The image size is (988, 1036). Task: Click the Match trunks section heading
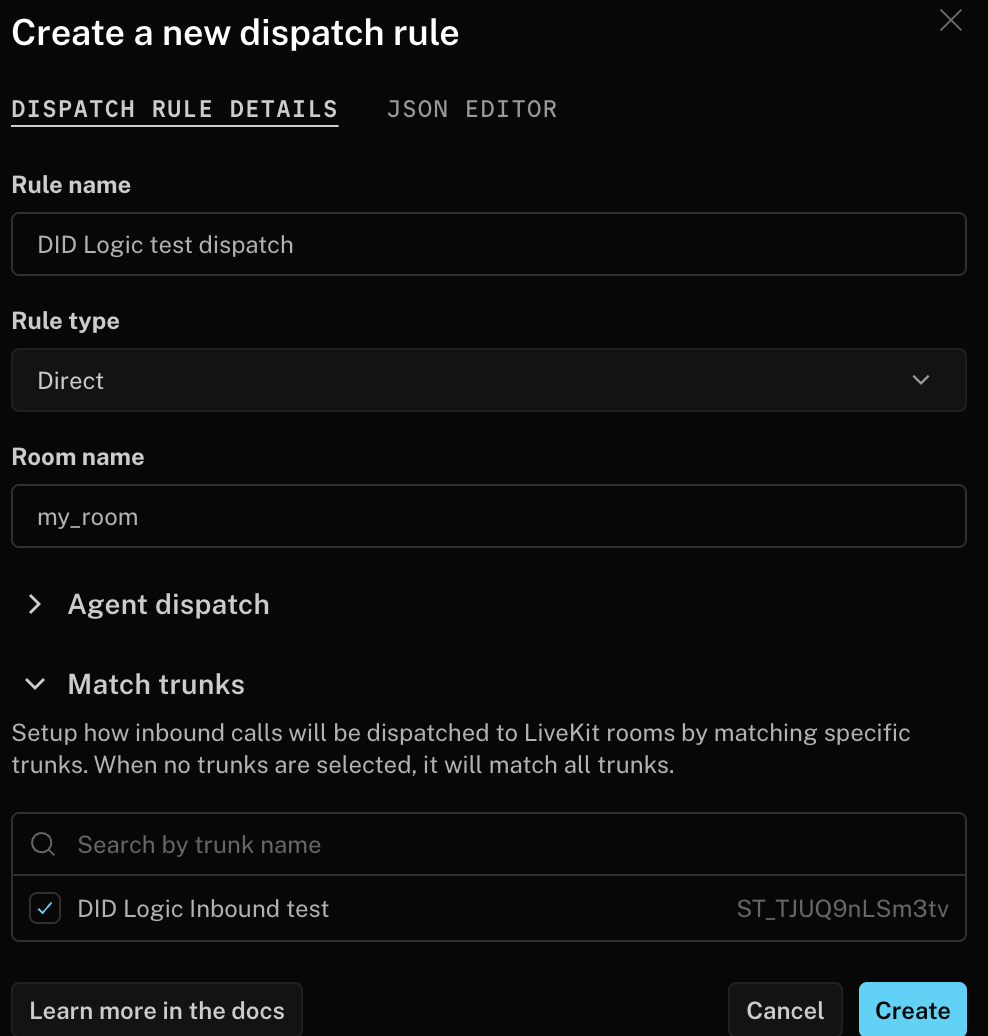coord(156,684)
